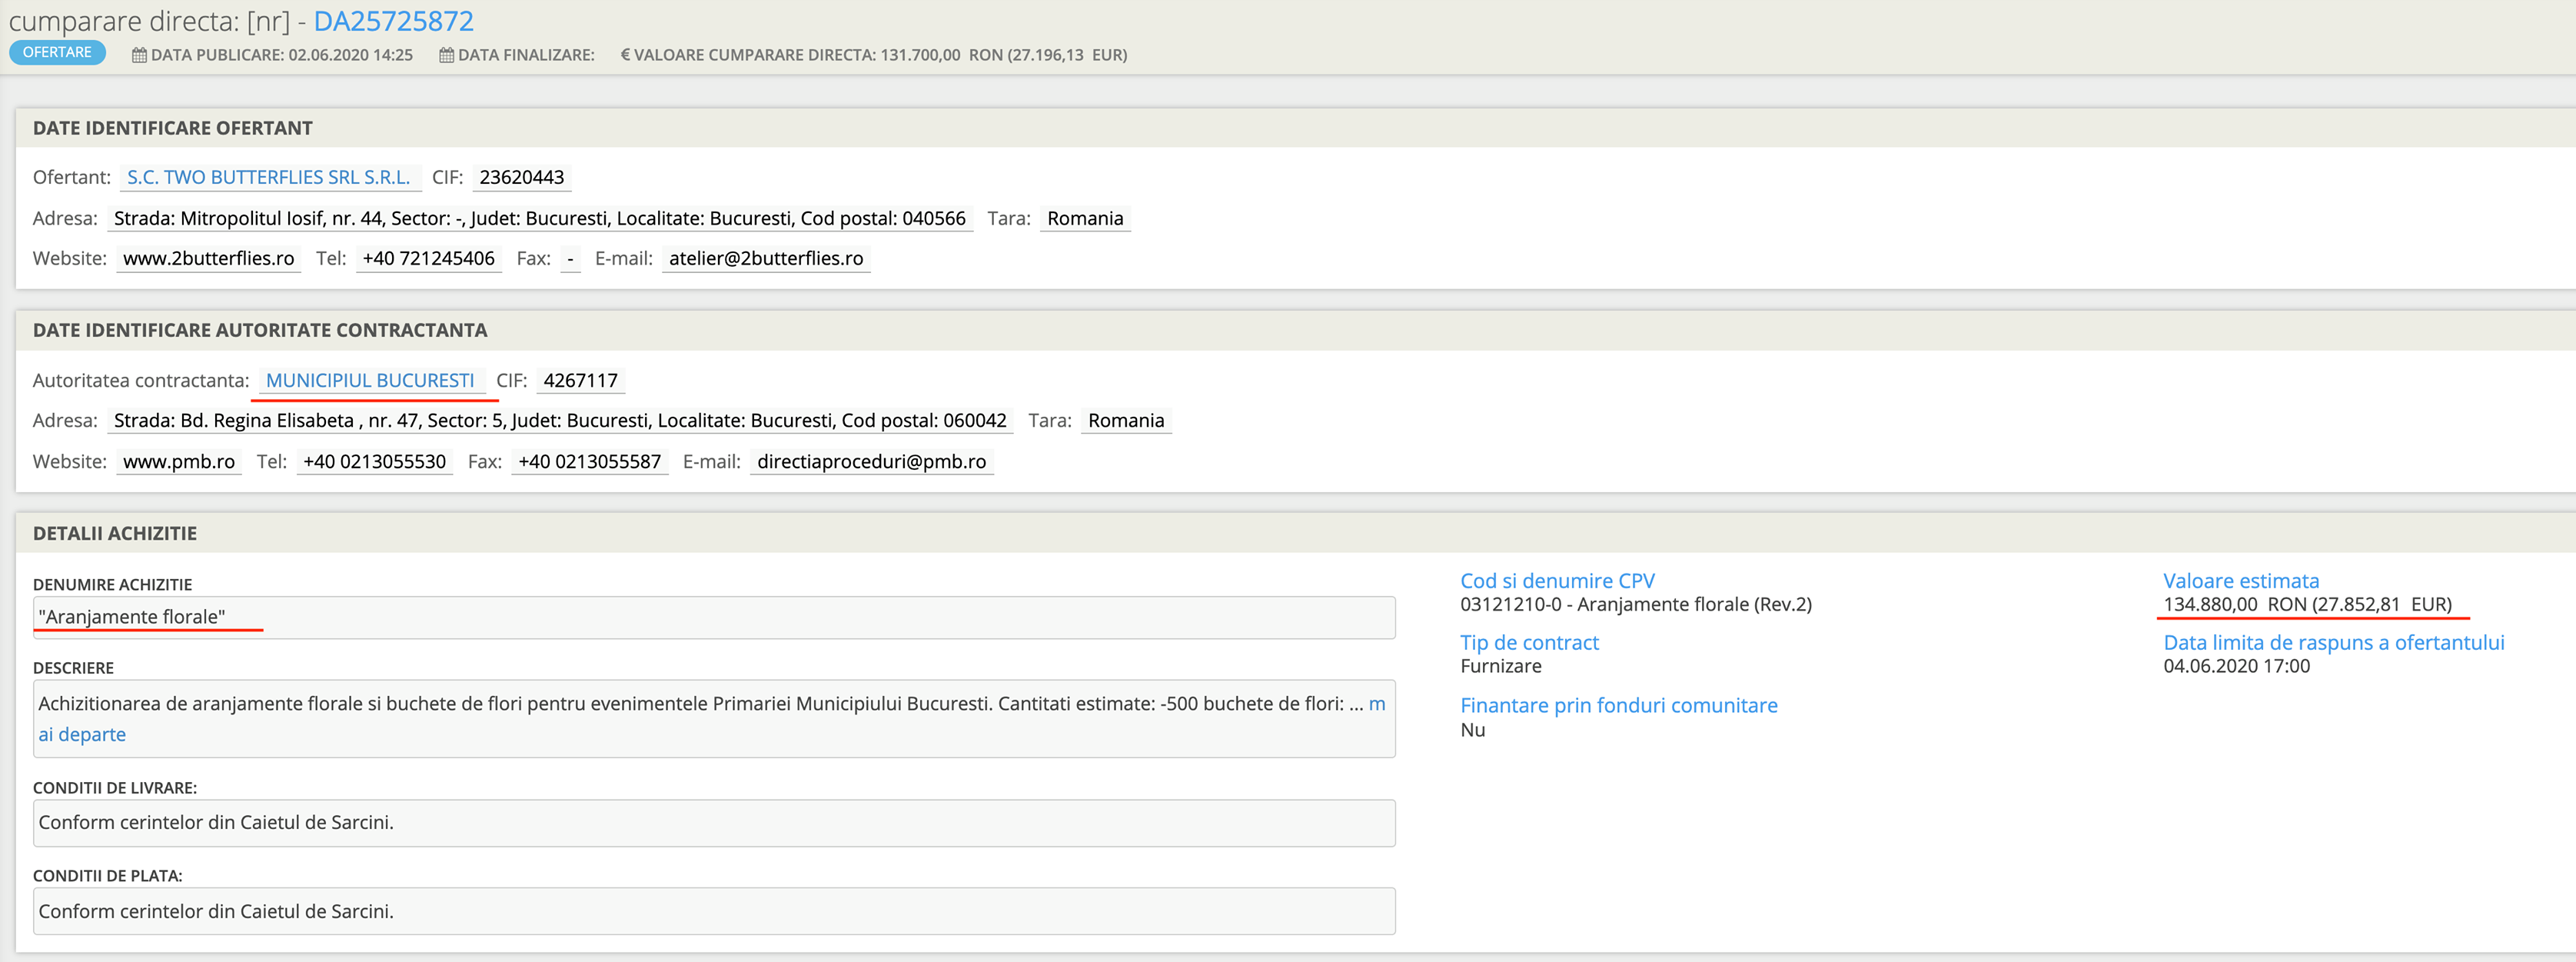
Task: Click the 'DATE IDENTIFICARE OFERTANT' section header
Action: click(x=172, y=128)
